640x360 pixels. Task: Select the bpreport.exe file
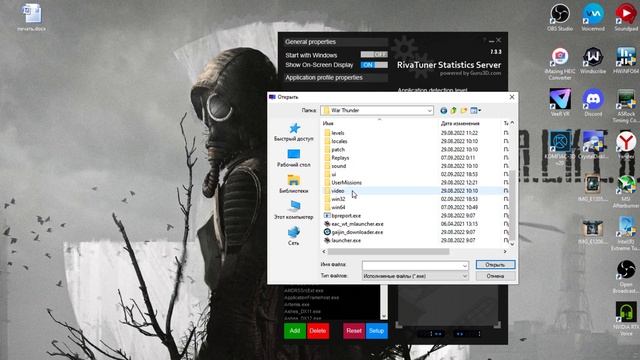pos(346,216)
